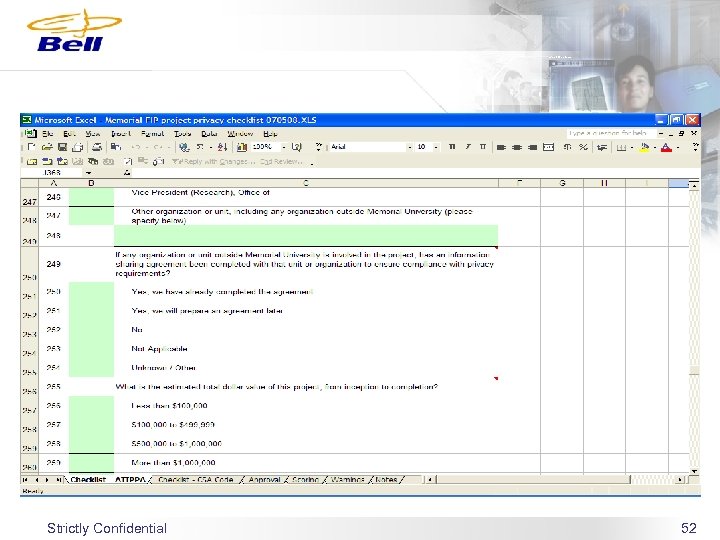
Task: Toggle Underline formatting in the toolbar
Action: click(x=483, y=147)
